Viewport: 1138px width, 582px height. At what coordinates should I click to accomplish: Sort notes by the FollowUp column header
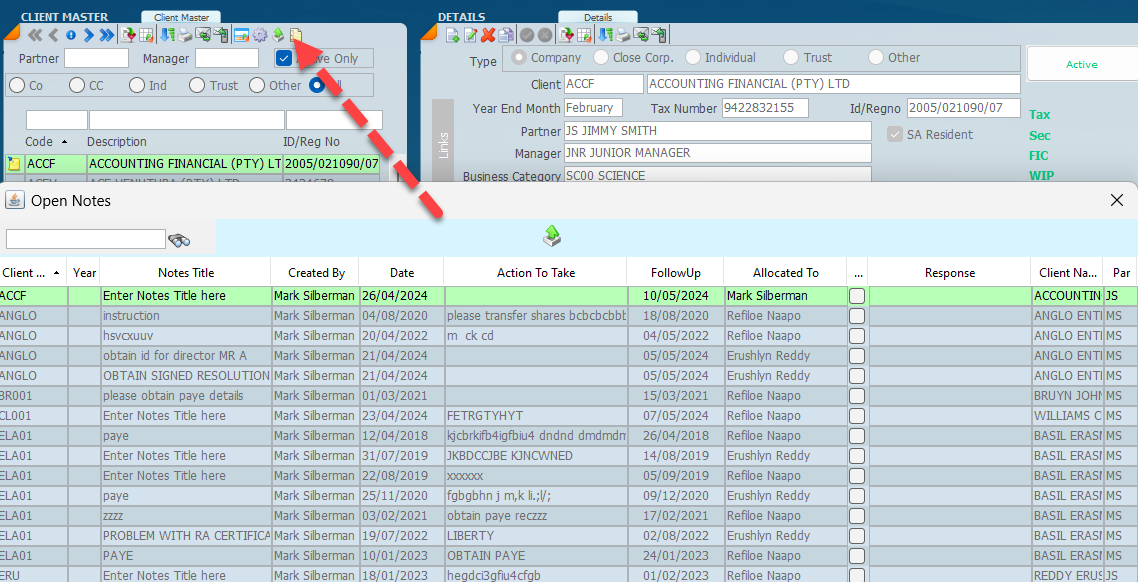click(675, 272)
